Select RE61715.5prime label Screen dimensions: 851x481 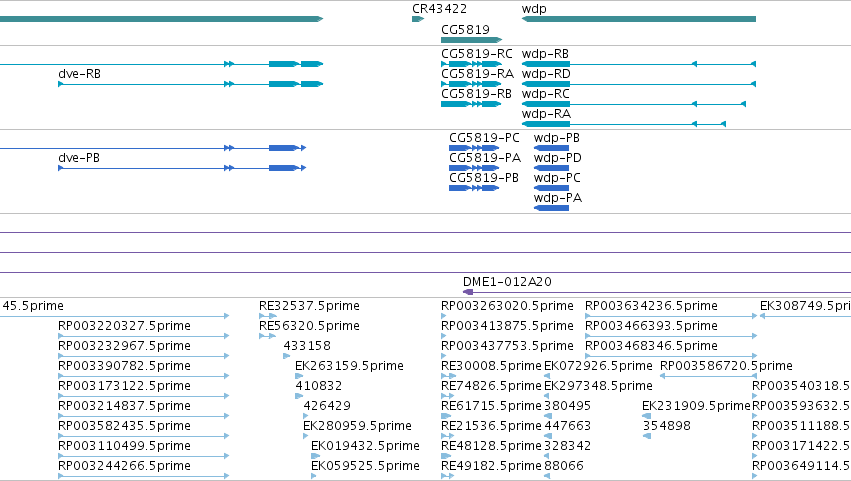(491, 406)
